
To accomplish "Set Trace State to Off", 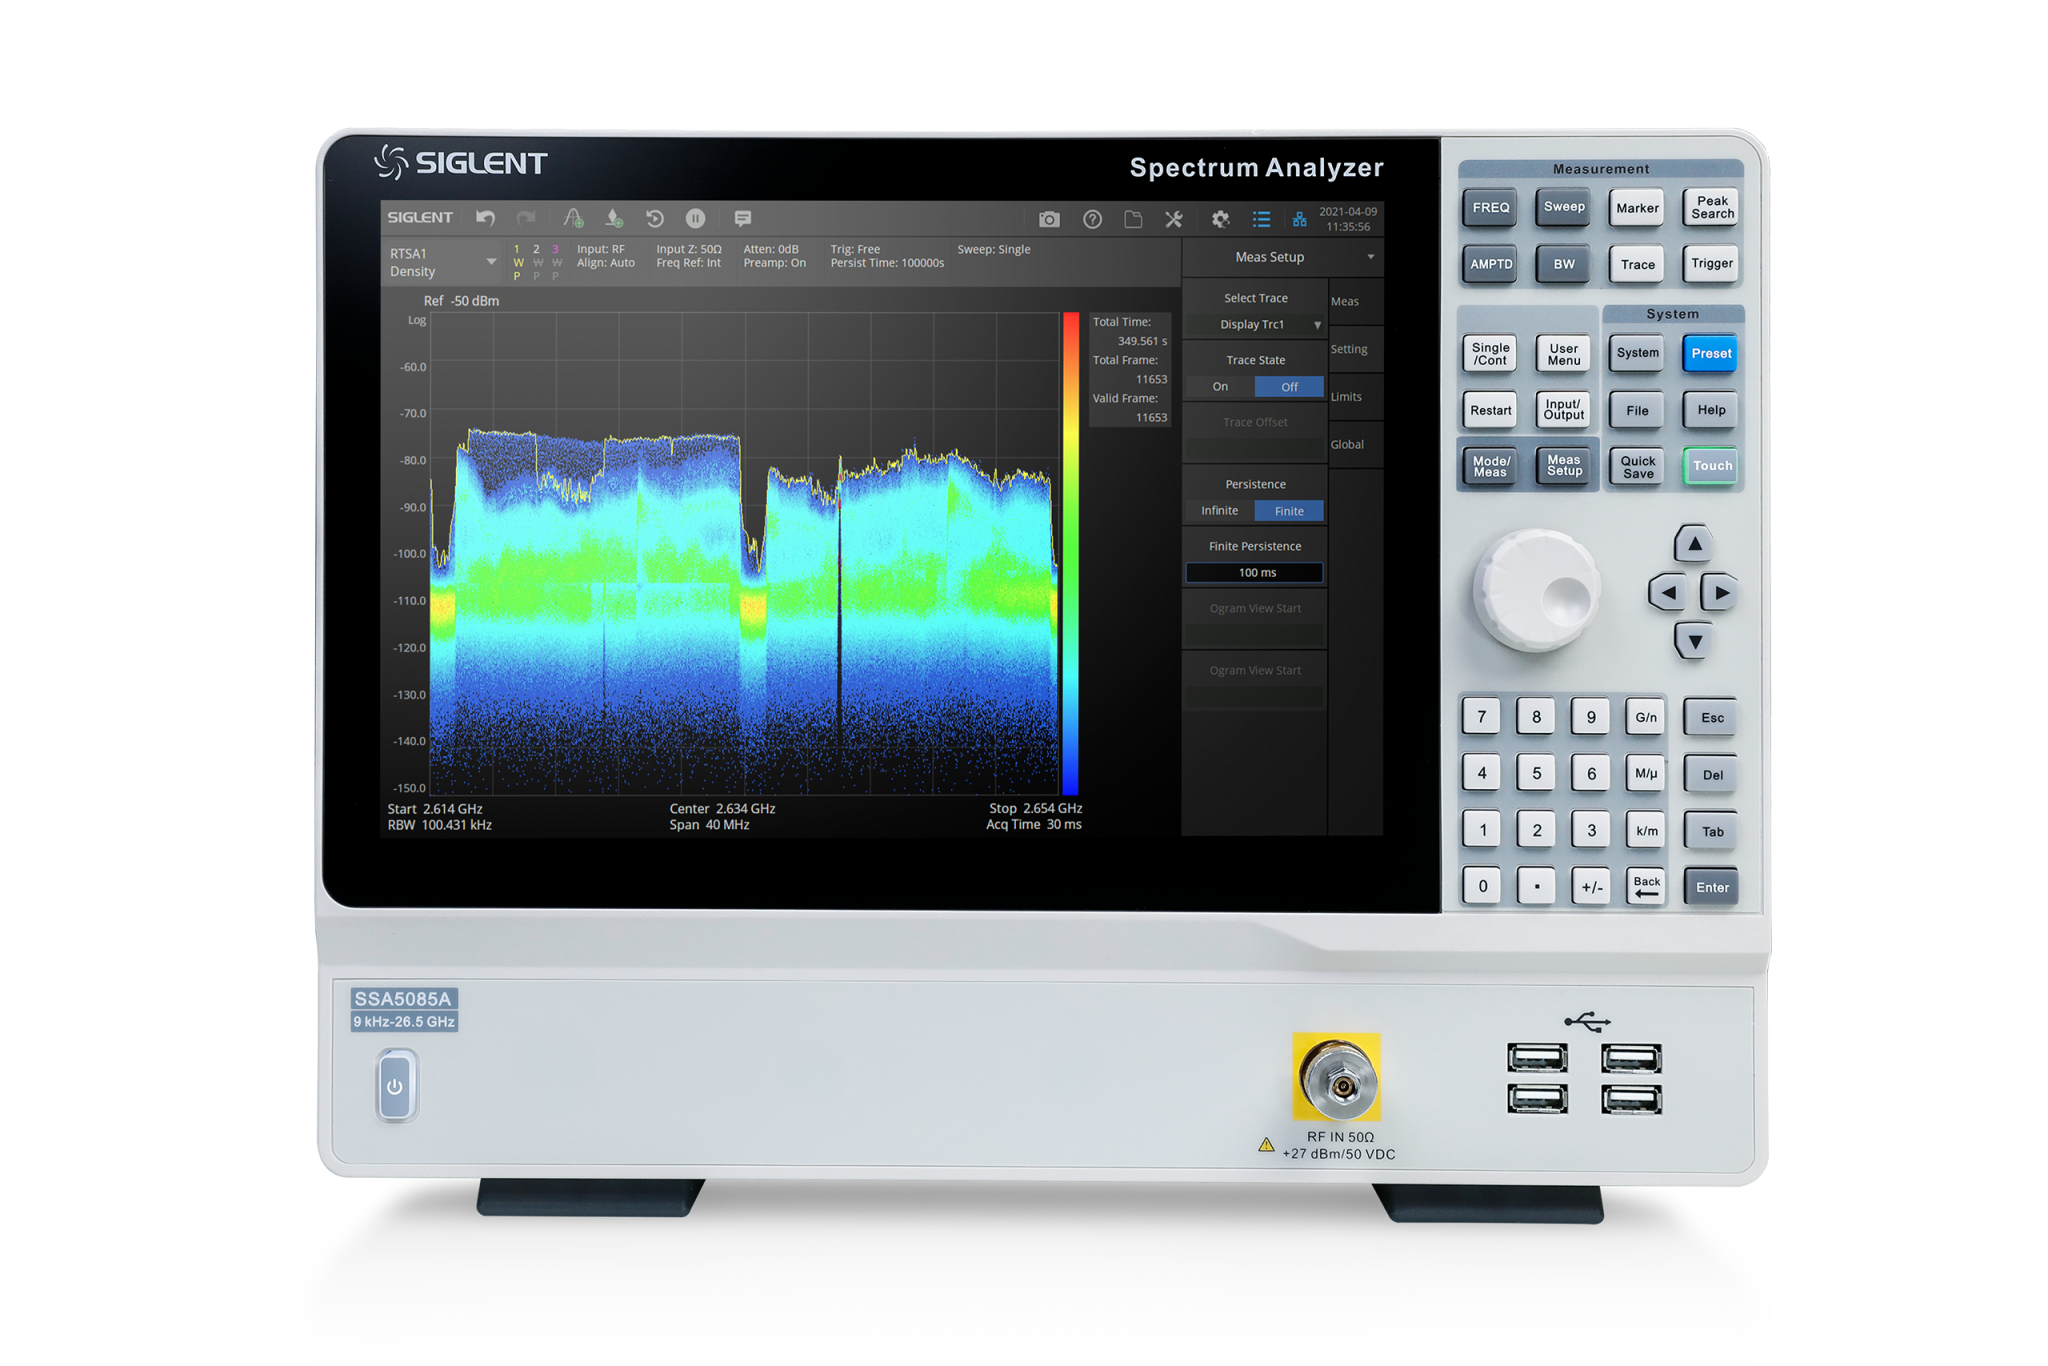I will pos(1289,387).
